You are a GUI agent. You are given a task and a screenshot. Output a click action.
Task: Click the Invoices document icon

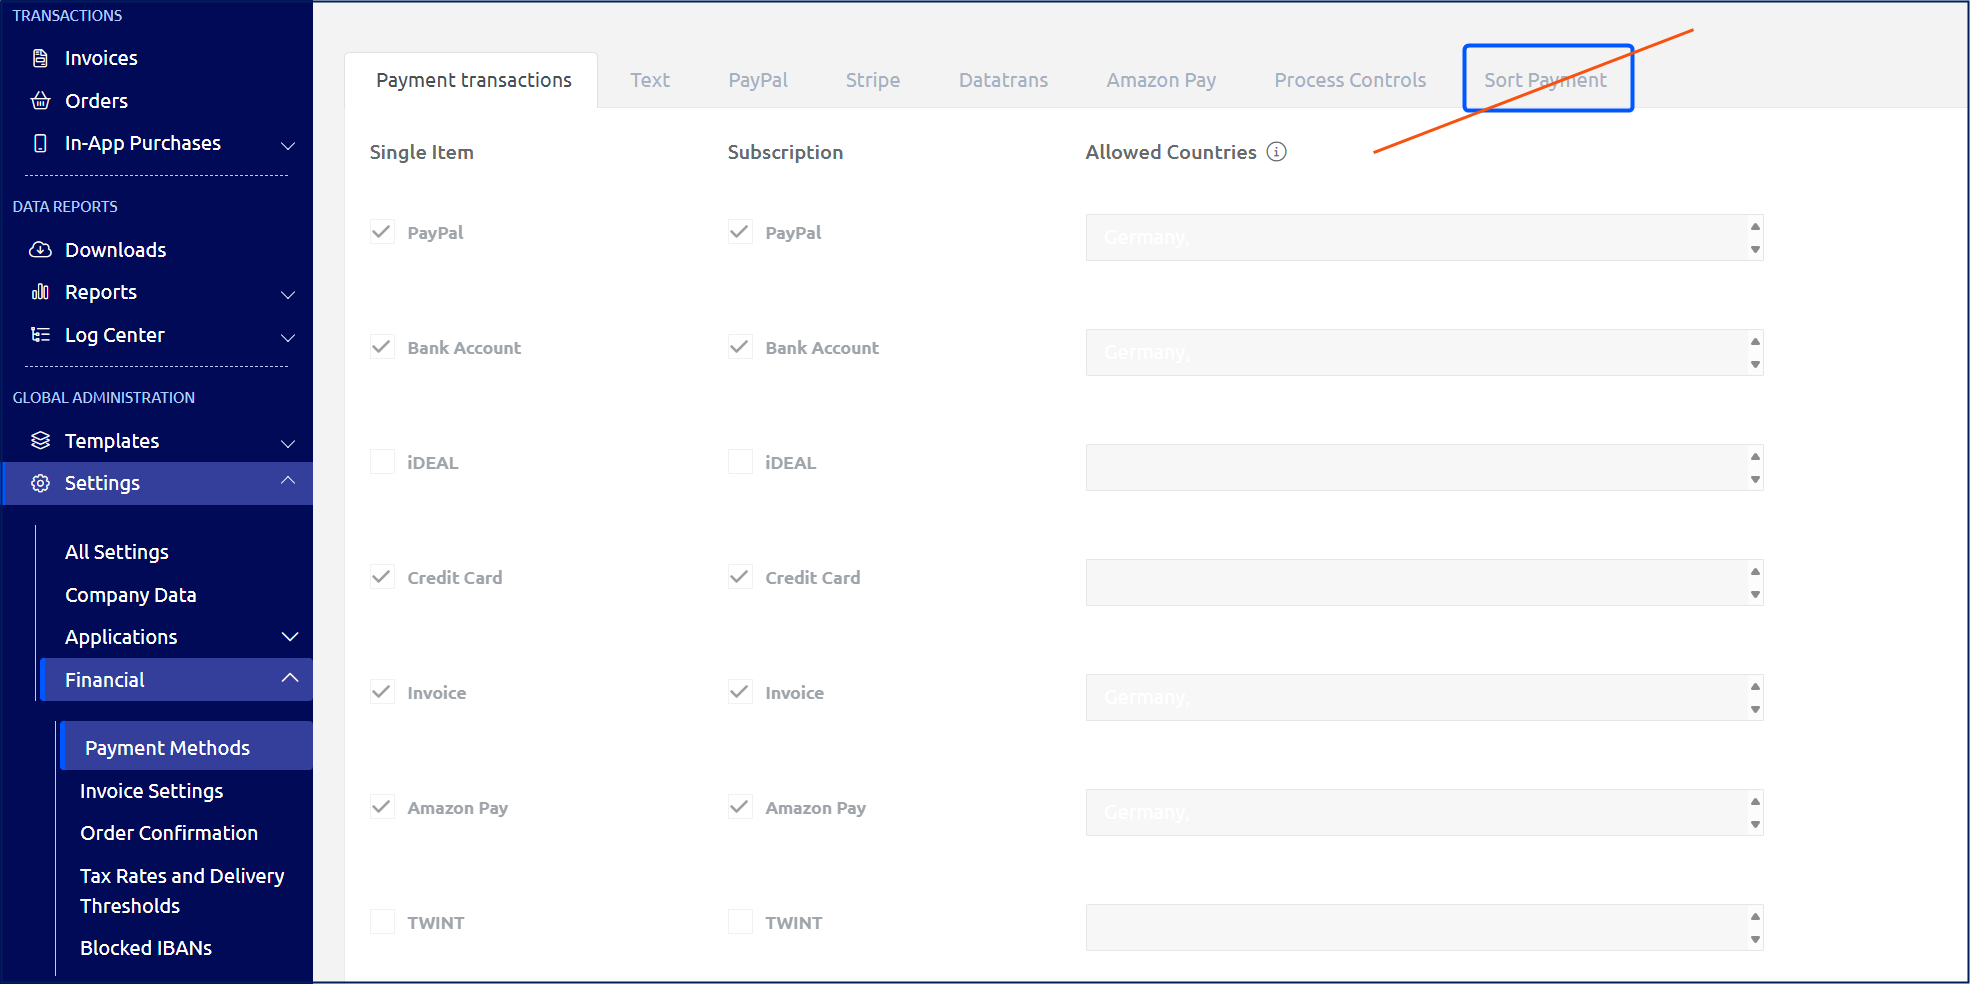[x=40, y=58]
